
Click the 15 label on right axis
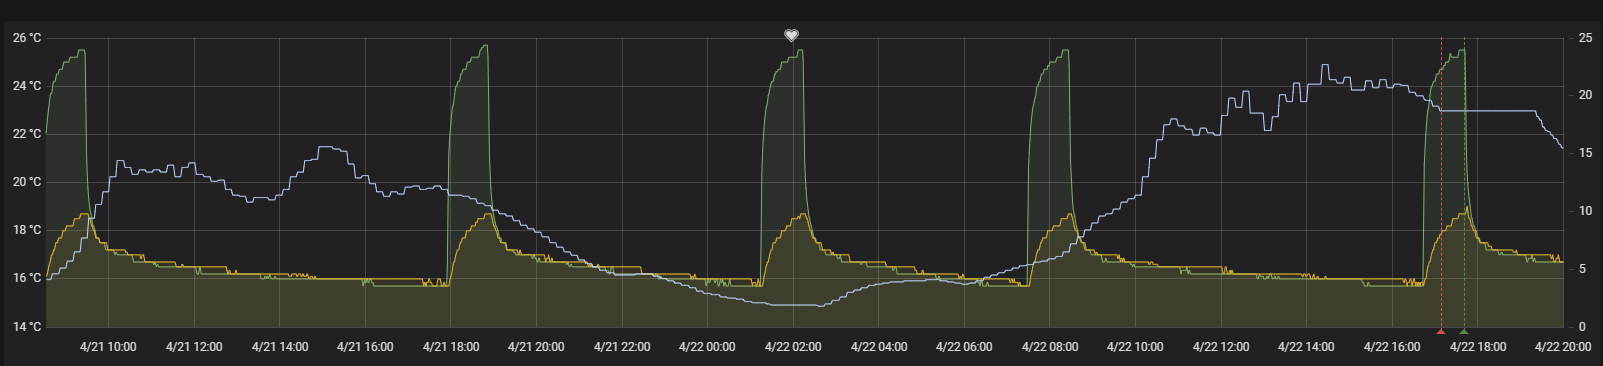pyautogui.click(x=1585, y=153)
